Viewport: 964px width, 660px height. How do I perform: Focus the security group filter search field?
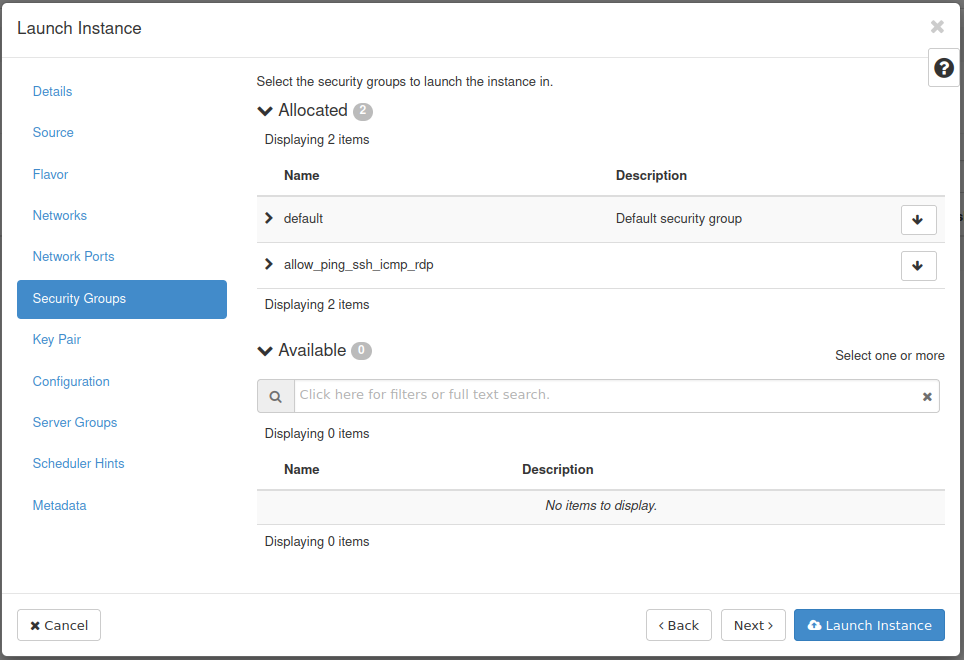tap(605, 395)
